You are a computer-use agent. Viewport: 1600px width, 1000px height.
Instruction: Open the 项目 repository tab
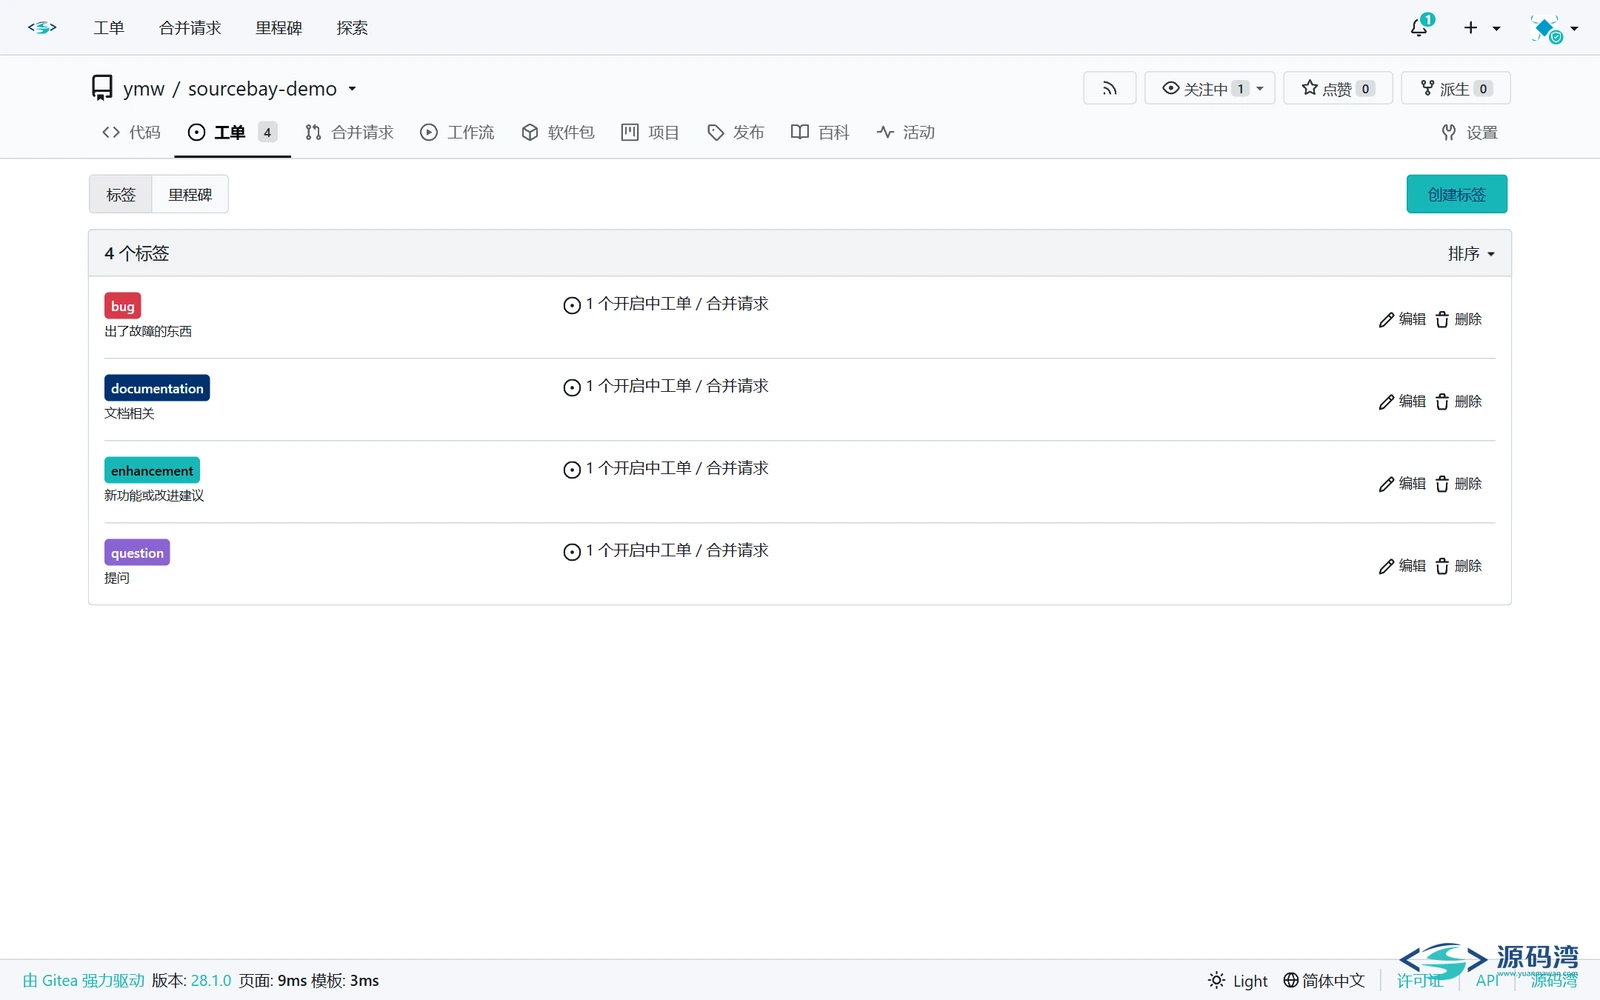coord(650,132)
